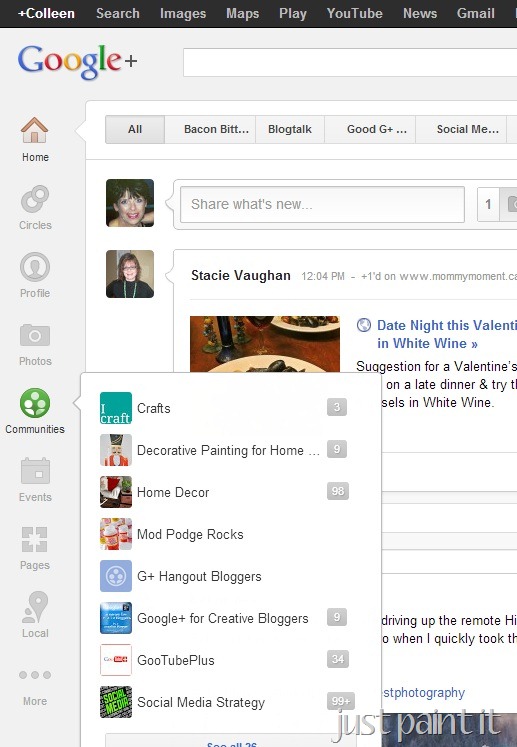Open the Communities sidebar icon

coord(35,403)
